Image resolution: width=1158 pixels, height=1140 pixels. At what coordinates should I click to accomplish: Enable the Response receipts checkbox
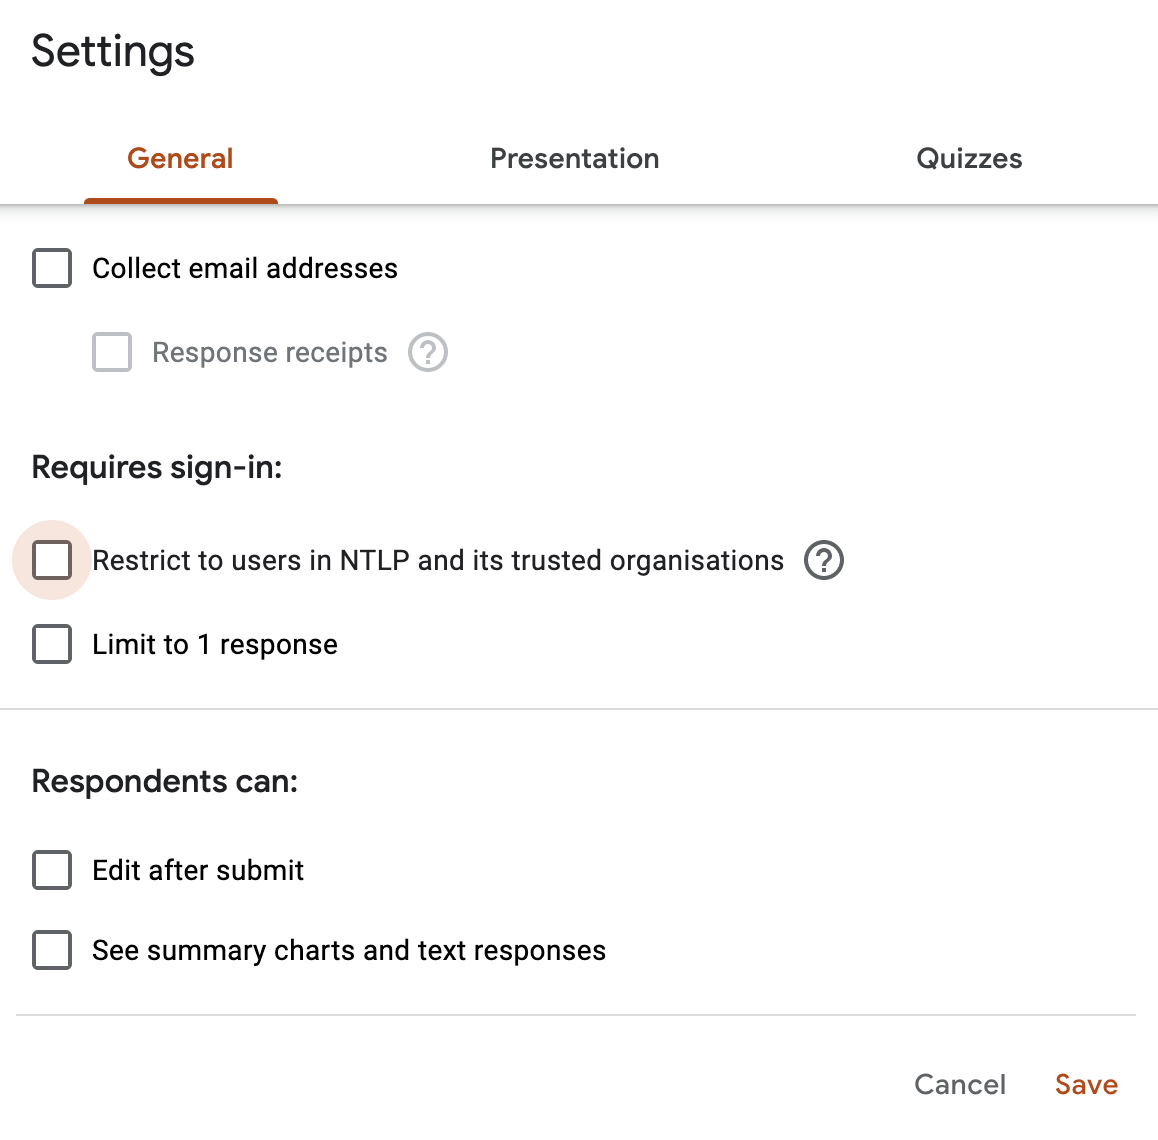coord(112,352)
